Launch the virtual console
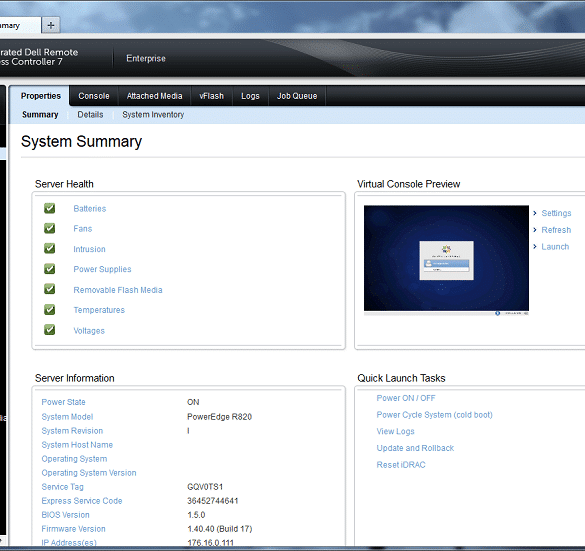 [555, 247]
